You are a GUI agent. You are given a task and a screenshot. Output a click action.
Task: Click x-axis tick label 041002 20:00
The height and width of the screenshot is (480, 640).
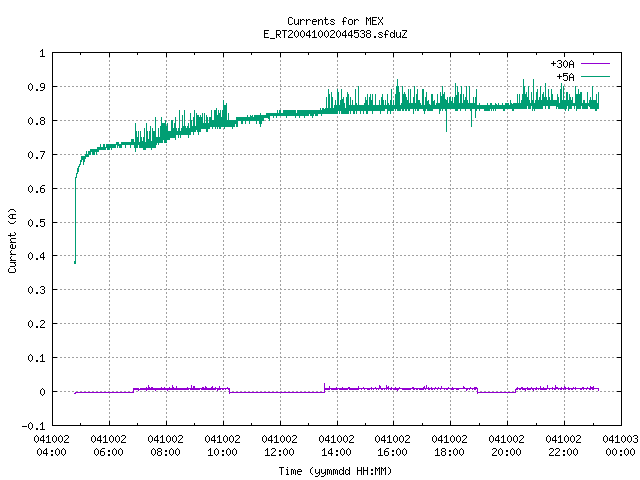(x=507, y=446)
